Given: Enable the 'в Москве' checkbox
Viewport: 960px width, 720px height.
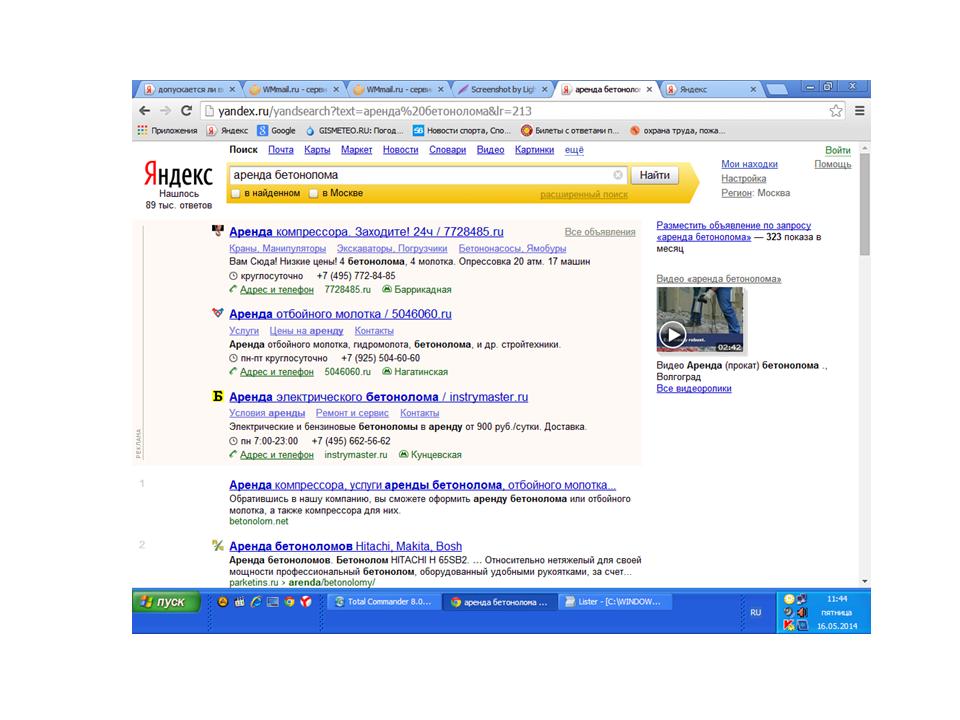Looking at the screenshot, I should (313, 193).
